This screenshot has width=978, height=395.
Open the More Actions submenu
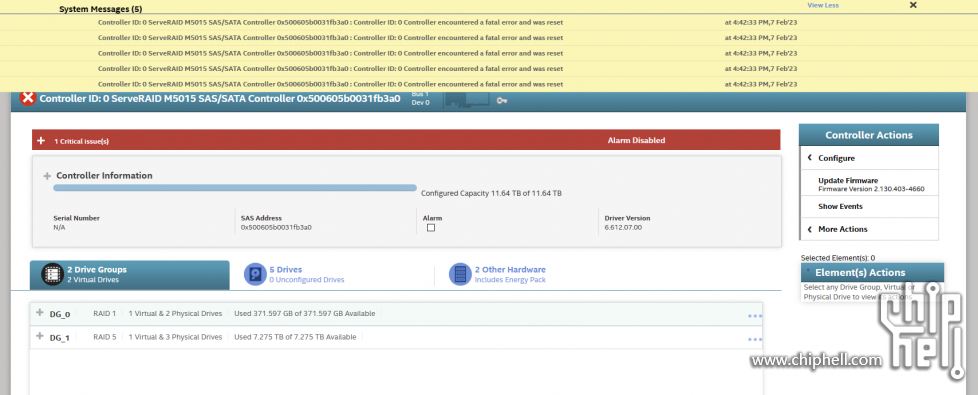(x=869, y=229)
